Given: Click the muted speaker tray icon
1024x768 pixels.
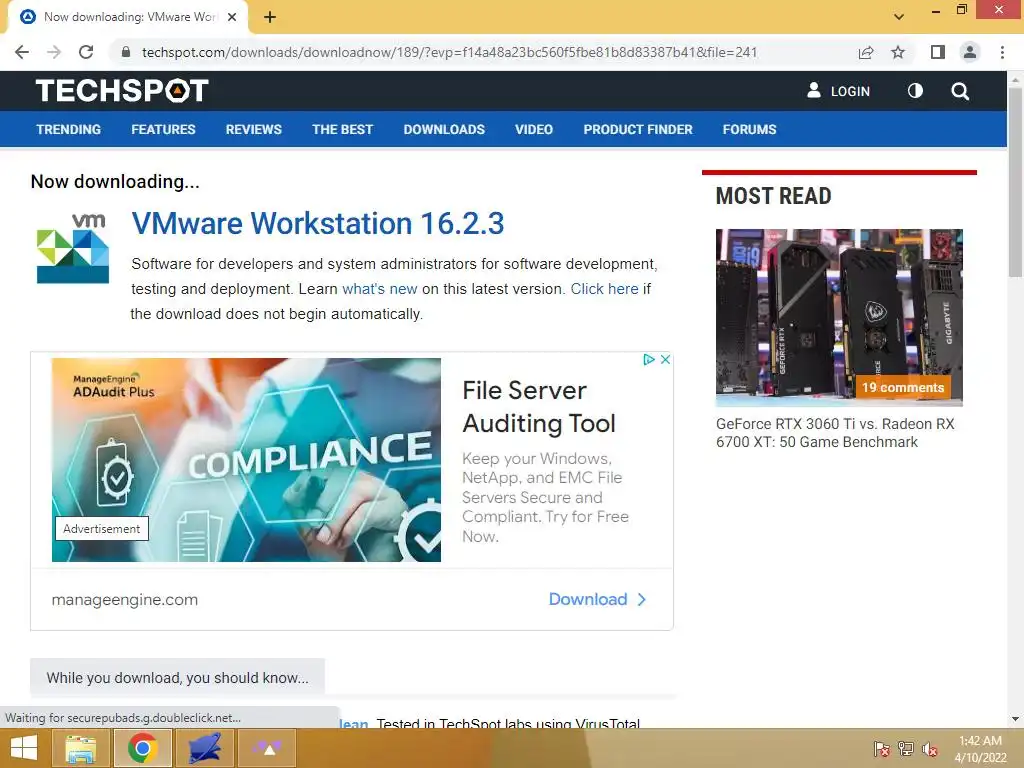Looking at the screenshot, I should coord(929,749).
